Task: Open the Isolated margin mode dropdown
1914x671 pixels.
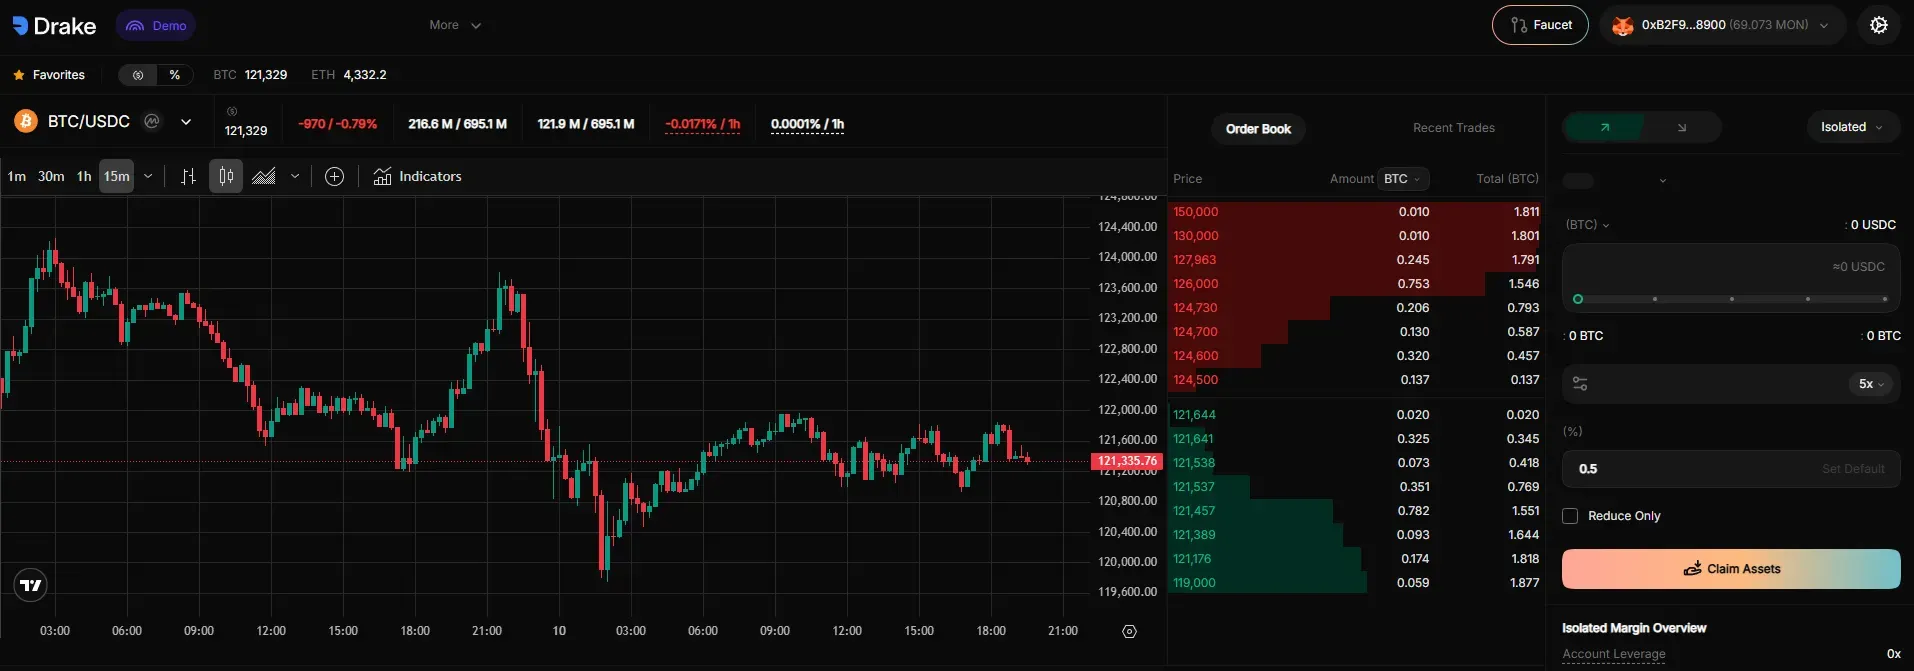Action: 1851,127
